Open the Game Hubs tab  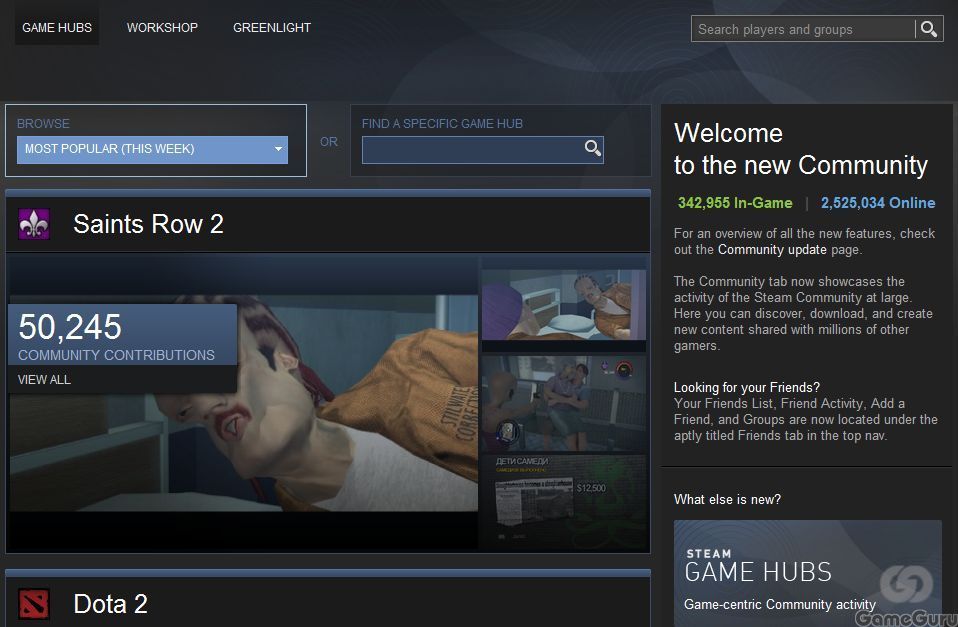pyautogui.click(x=57, y=28)
